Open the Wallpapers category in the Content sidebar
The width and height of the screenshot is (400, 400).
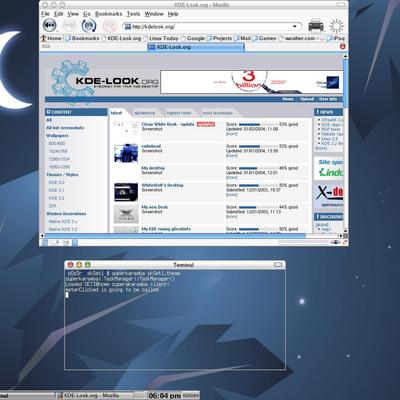coord(57,136)
